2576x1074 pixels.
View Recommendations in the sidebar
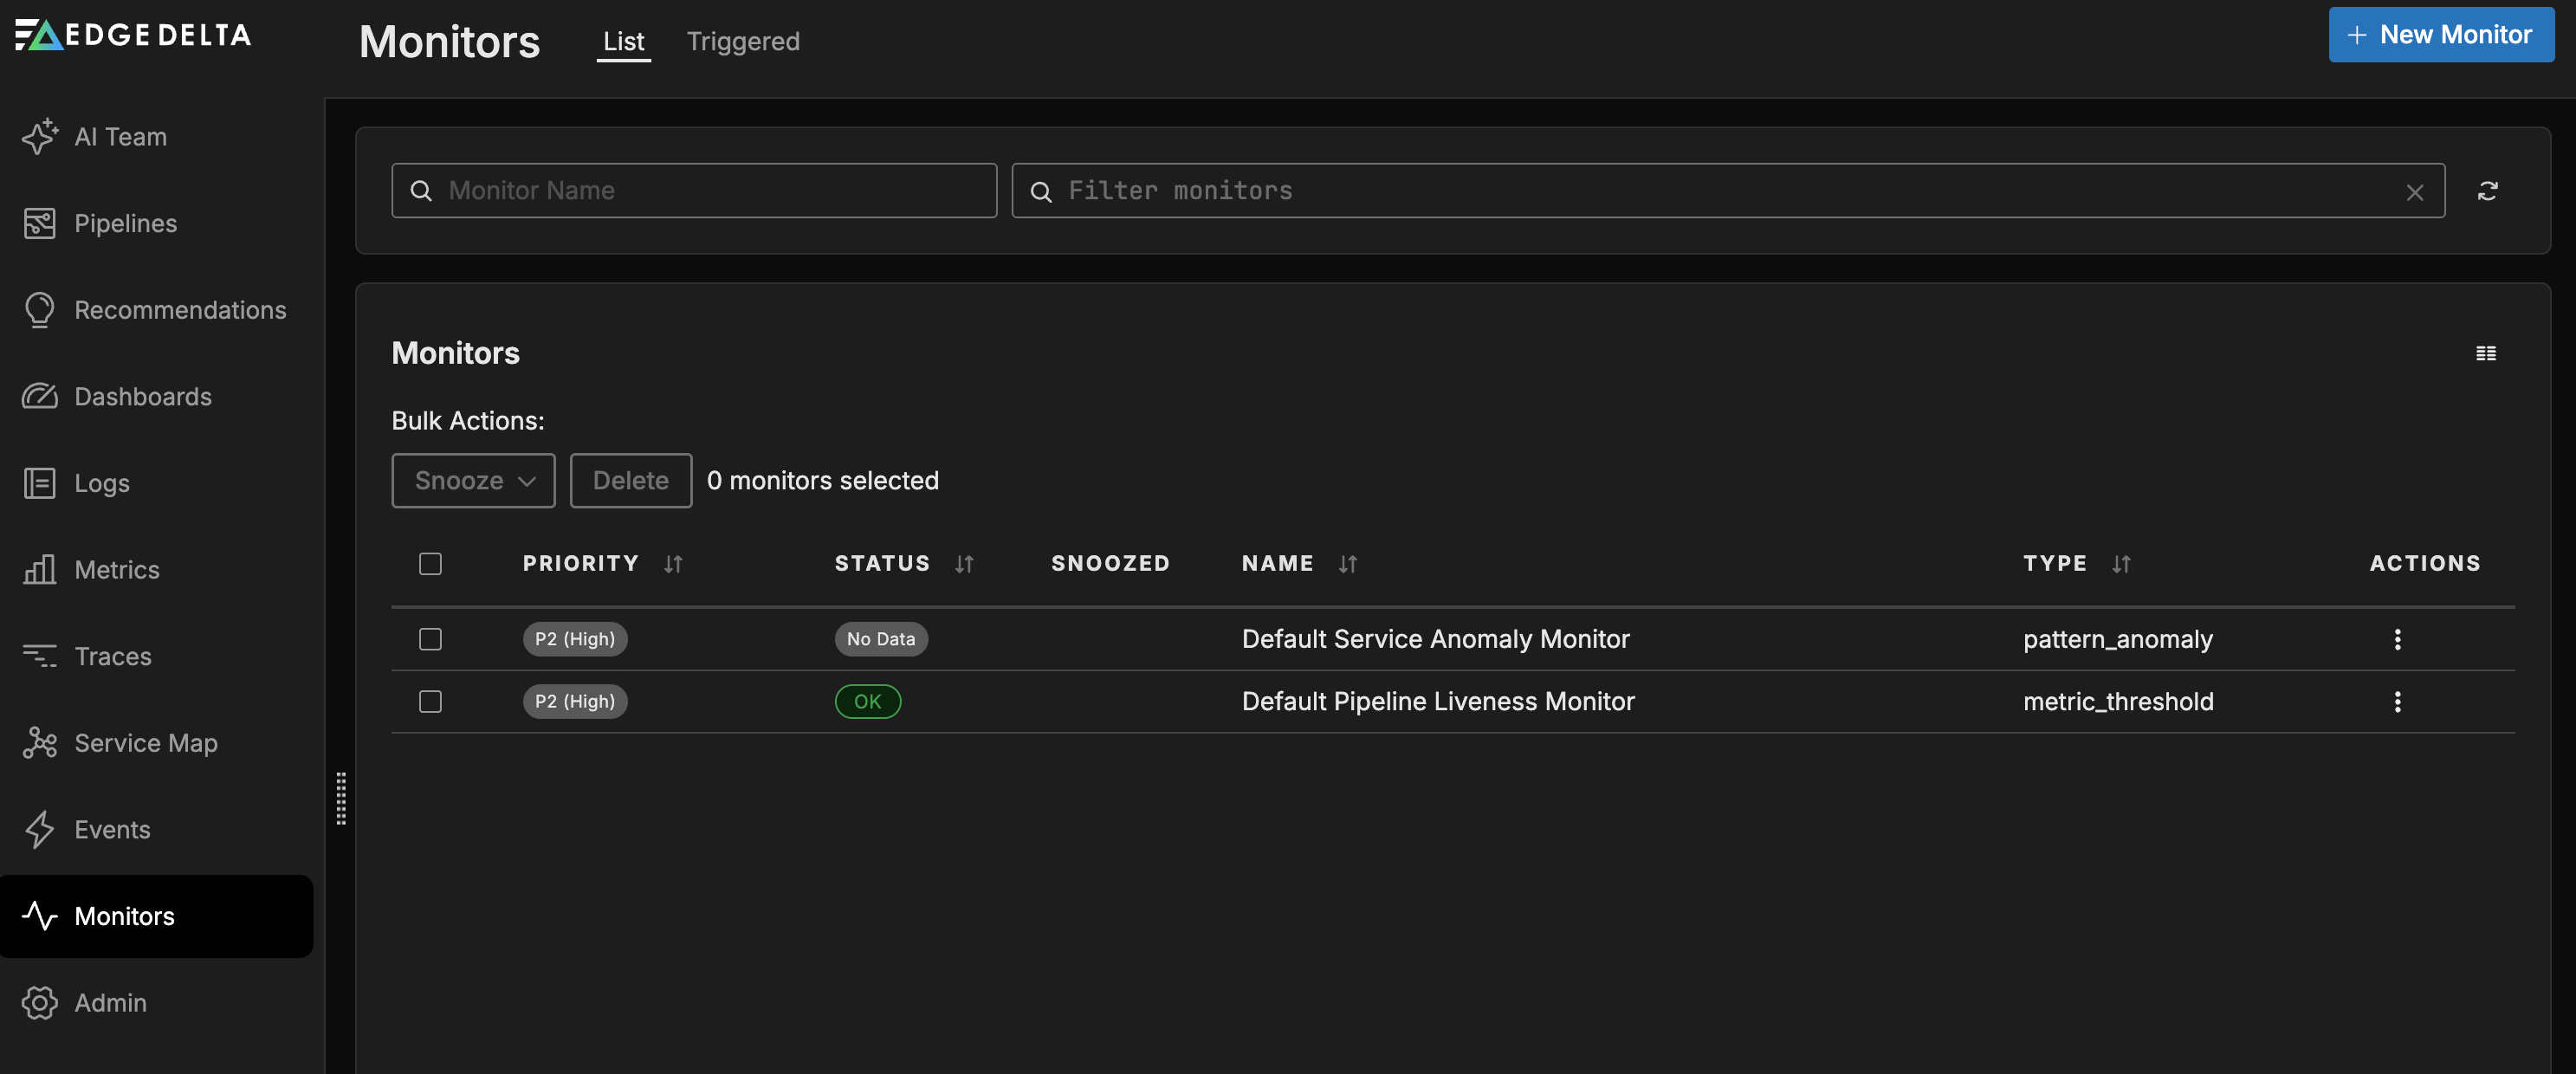pos(180,310)
